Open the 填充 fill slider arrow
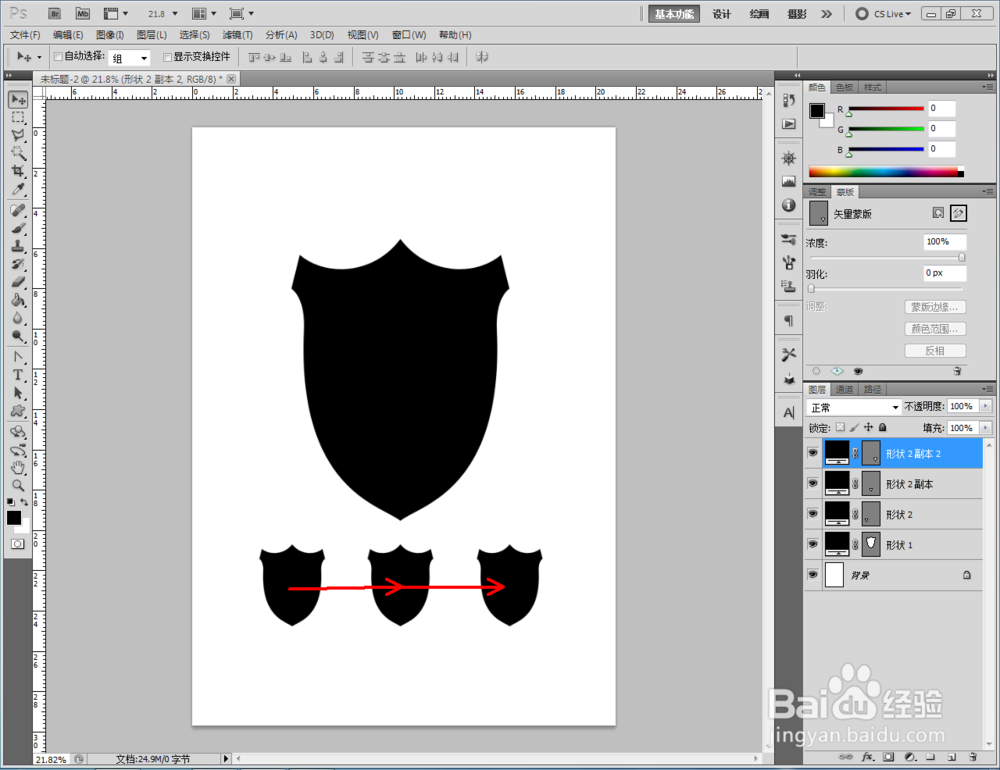 [986, 427]
